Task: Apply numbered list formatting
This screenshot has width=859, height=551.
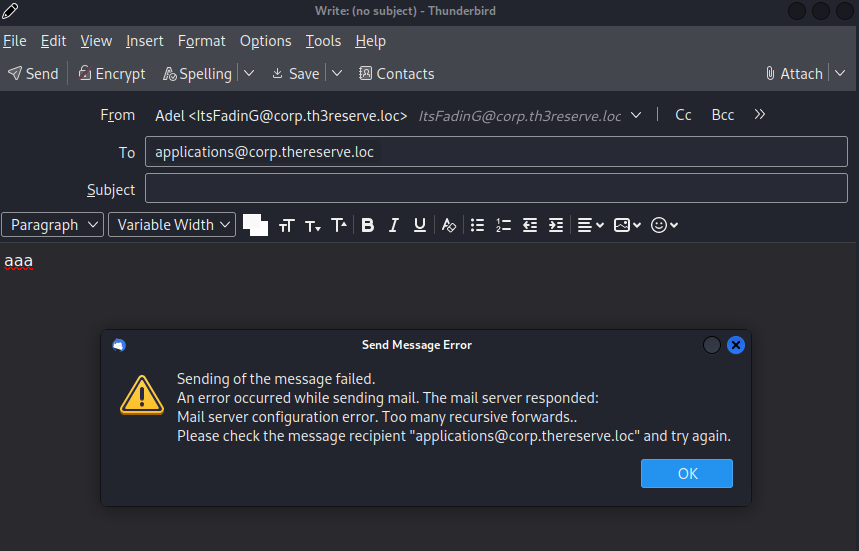Action: tap(504, 225)
